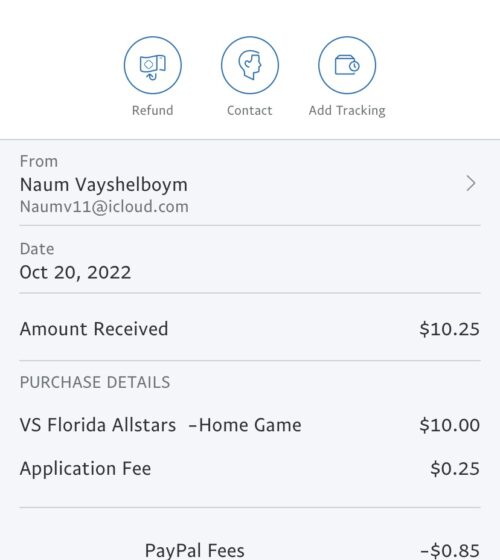Select the Add Tracking wallet icon
This screenshot has width=500, height=560.
(347, 65)
